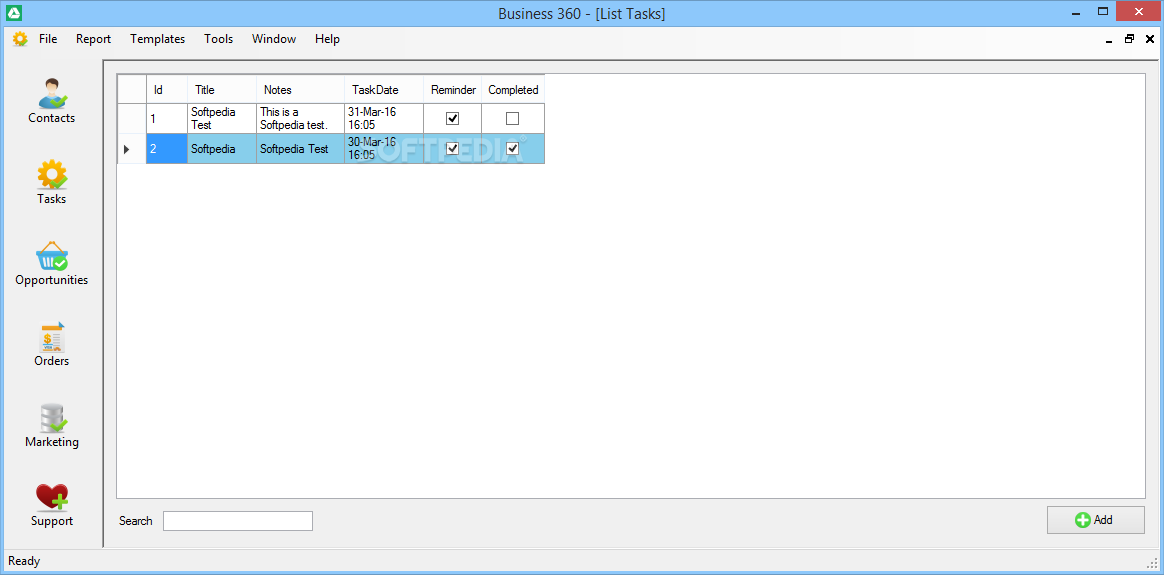Select row header of task 1
1164x575 pixels.
(x=132, y=119)
